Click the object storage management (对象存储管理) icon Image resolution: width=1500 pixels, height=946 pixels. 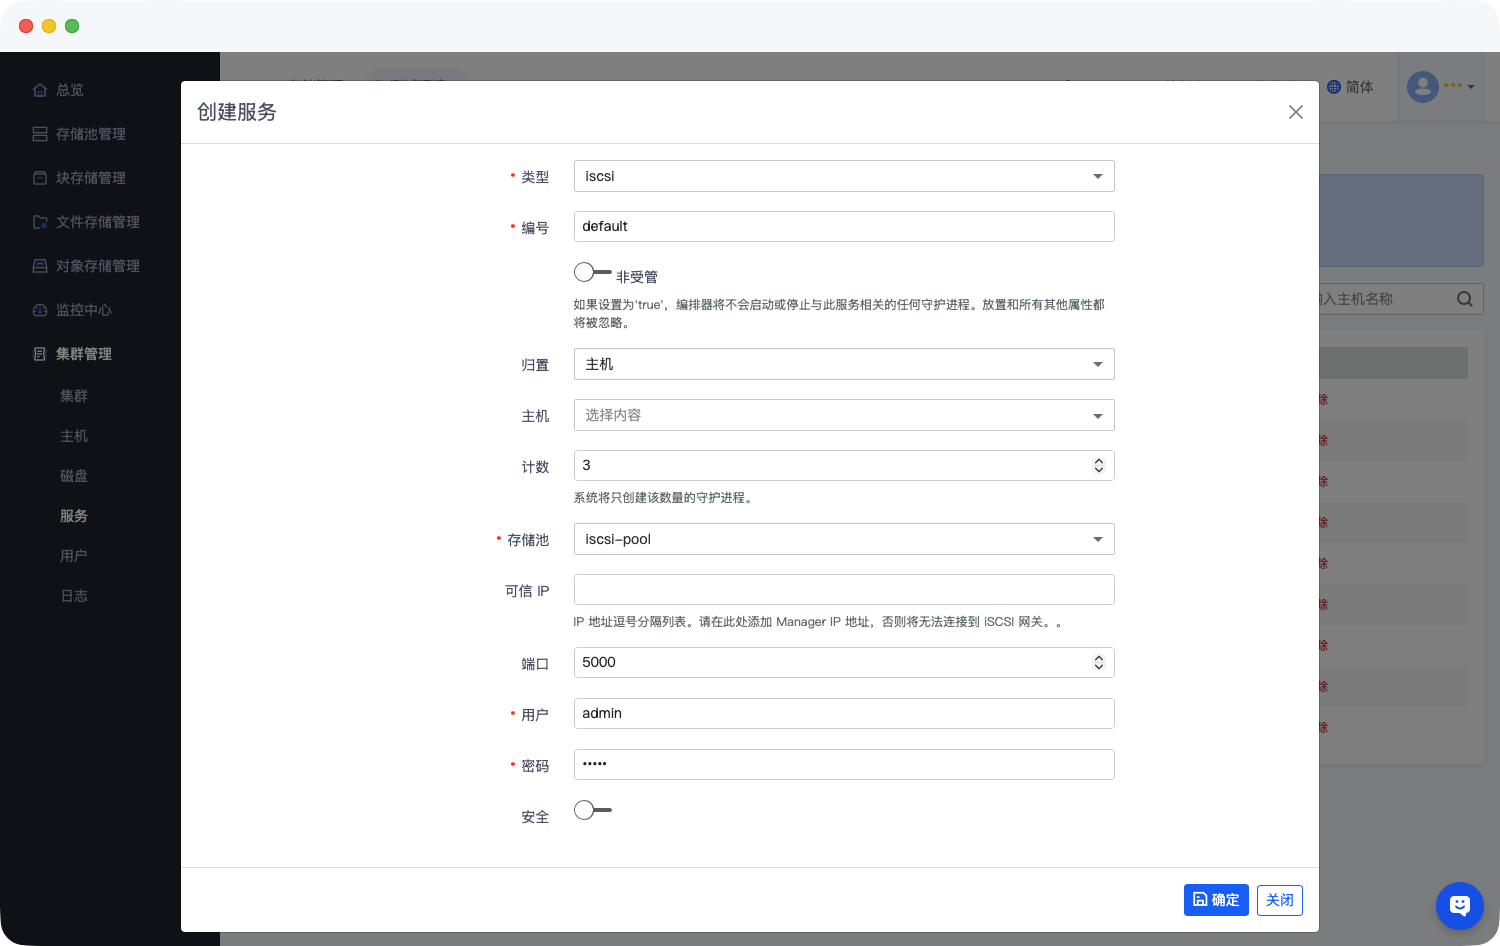coord(40,266)
